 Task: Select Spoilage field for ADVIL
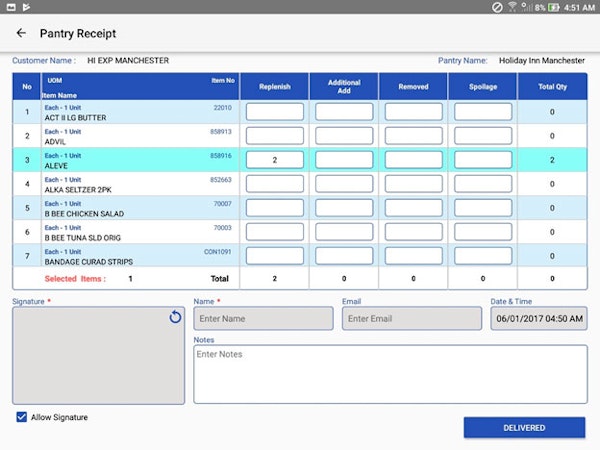point(483,136)
